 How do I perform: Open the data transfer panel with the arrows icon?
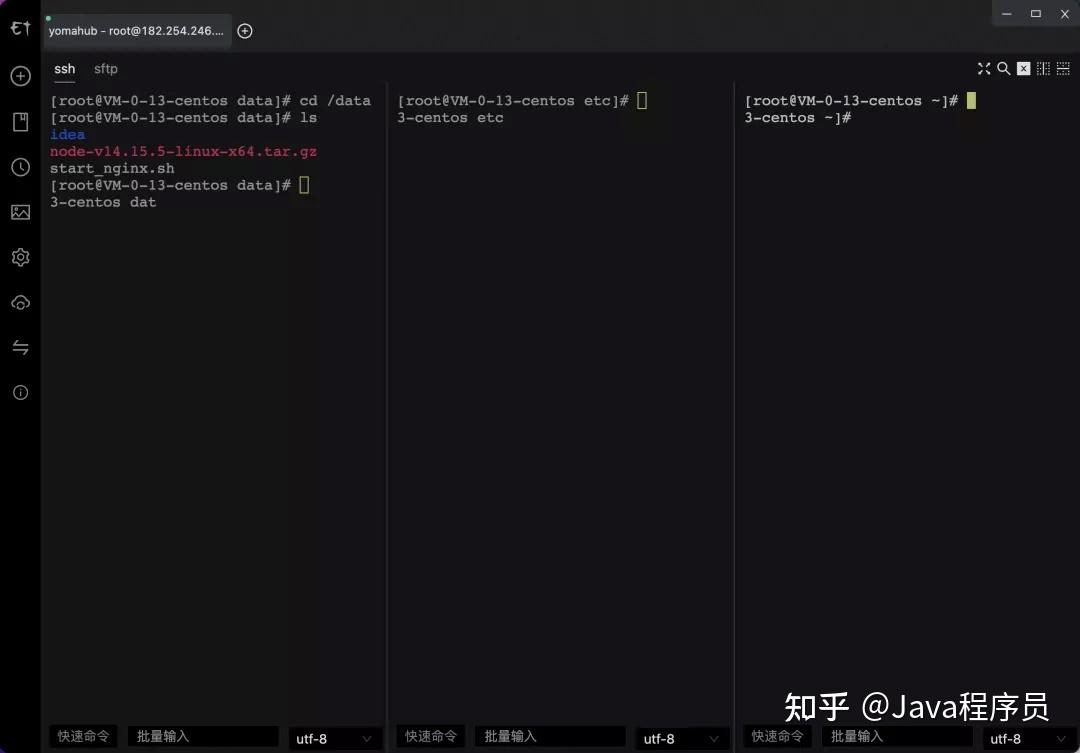click(x=20, y=347)
